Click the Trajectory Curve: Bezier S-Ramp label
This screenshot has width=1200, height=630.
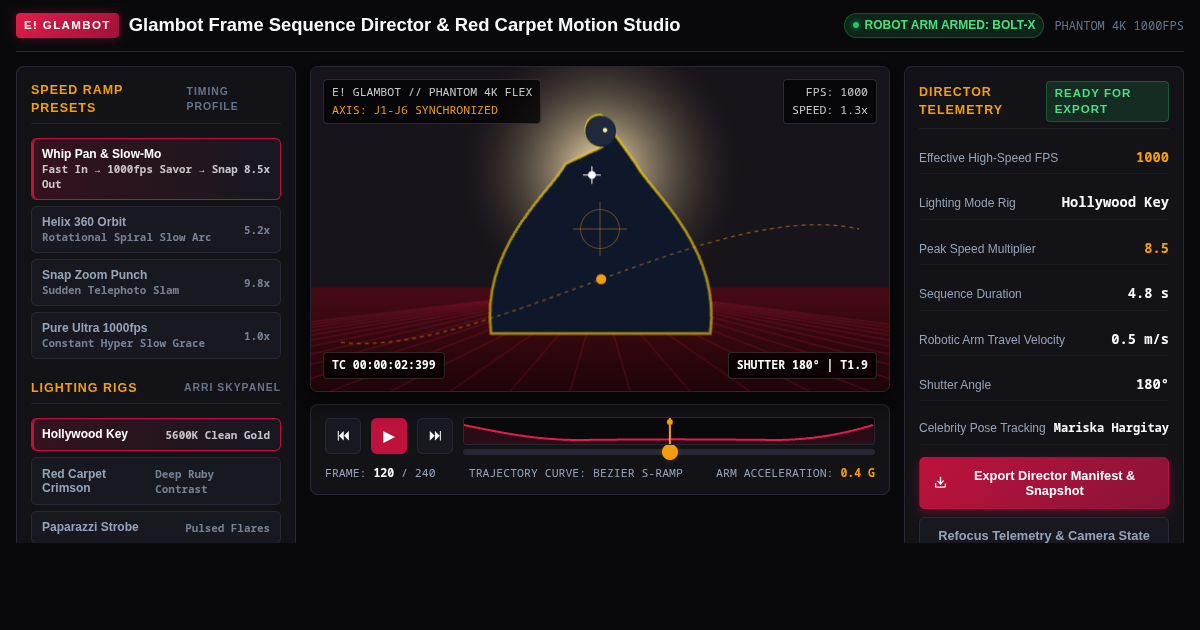tap(576, 473)
